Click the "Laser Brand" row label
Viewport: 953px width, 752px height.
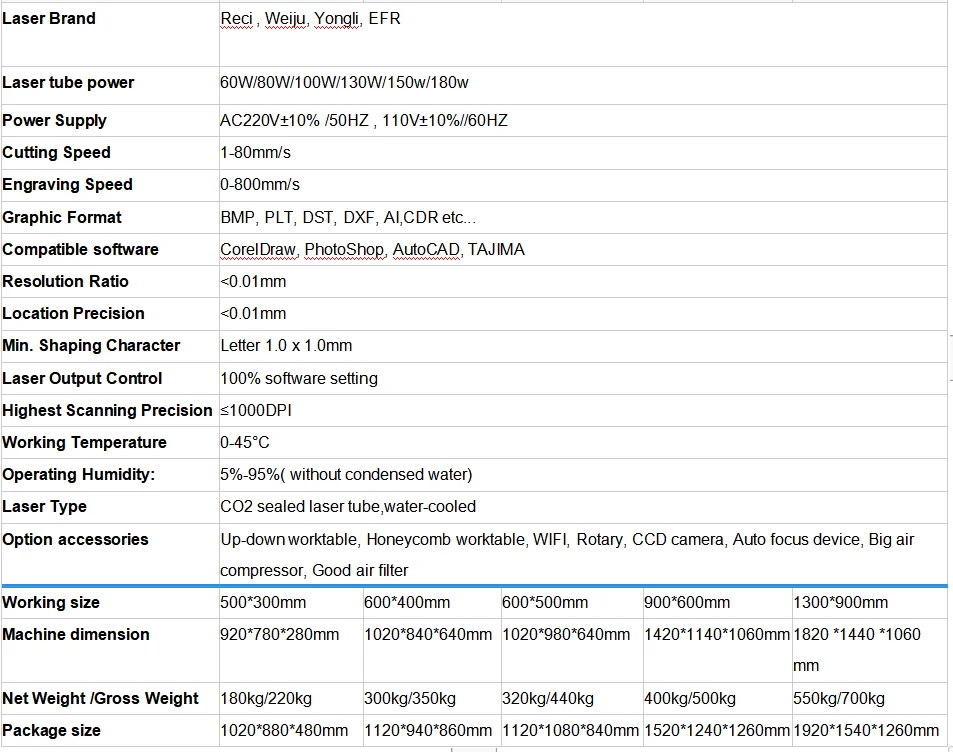click(49, 19)
